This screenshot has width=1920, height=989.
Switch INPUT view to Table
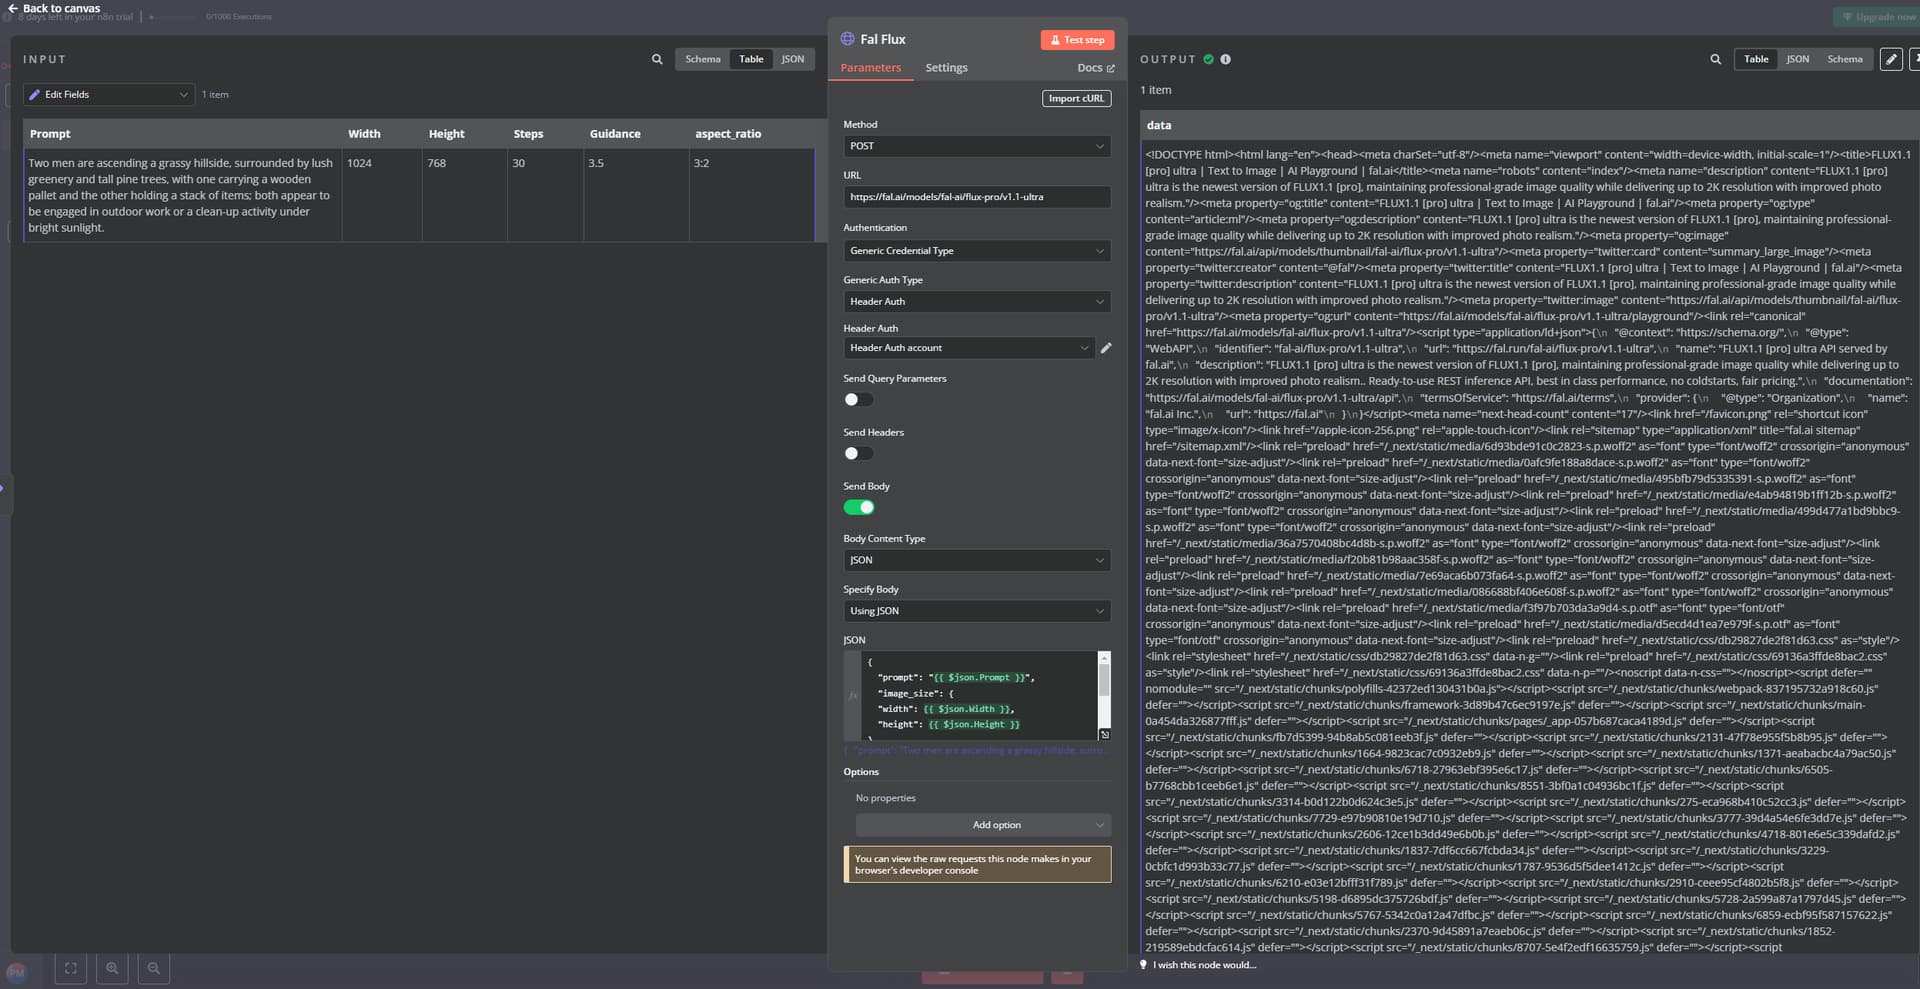751,59
